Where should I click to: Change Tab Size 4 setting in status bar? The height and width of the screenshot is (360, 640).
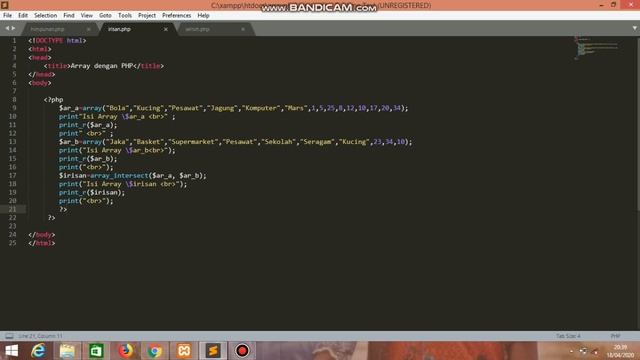(568, 336)
